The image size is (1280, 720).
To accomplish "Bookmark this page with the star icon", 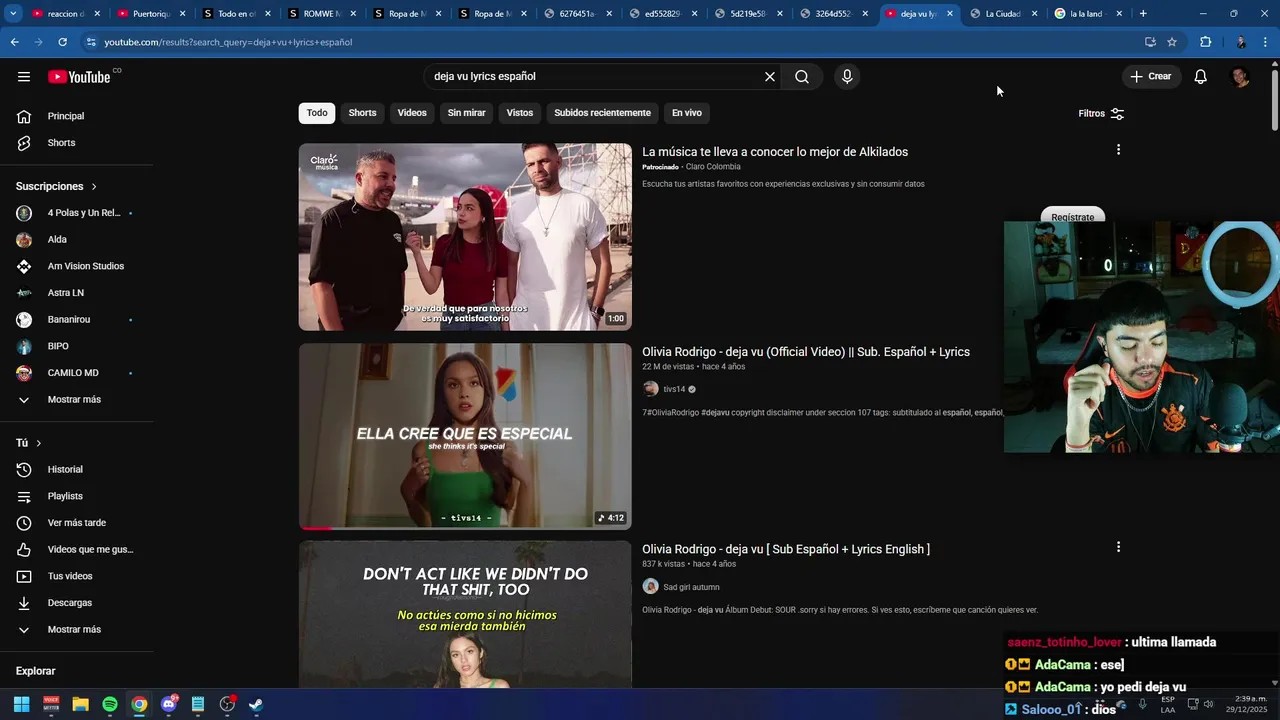I will coord(1172,42).
